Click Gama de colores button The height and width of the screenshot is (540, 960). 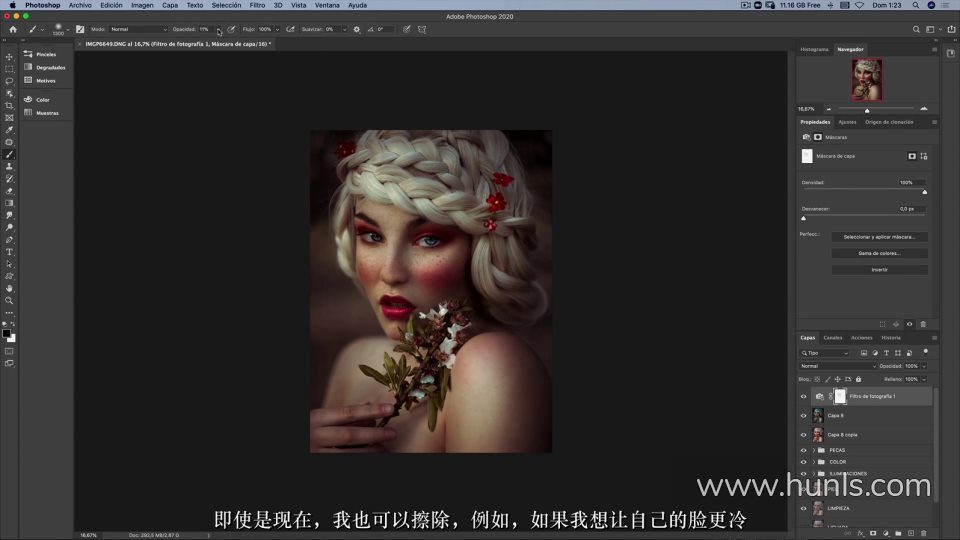tap(879, 253)
